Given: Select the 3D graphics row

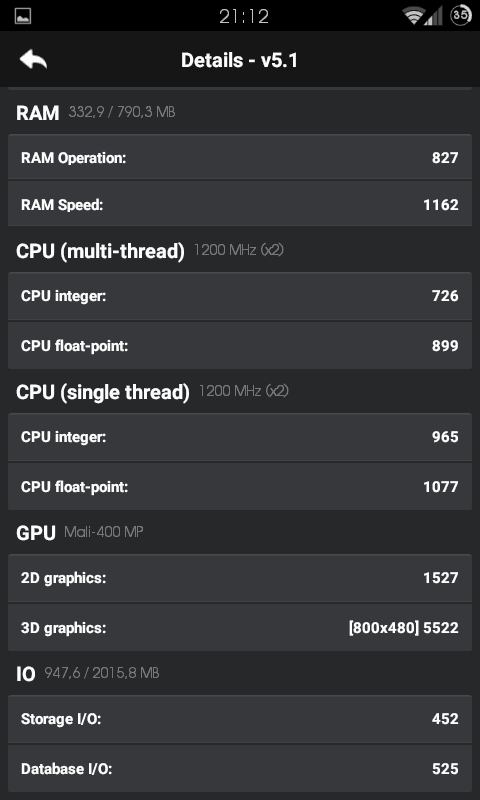Looking at the screenshot, I should [x=240, y=628].
